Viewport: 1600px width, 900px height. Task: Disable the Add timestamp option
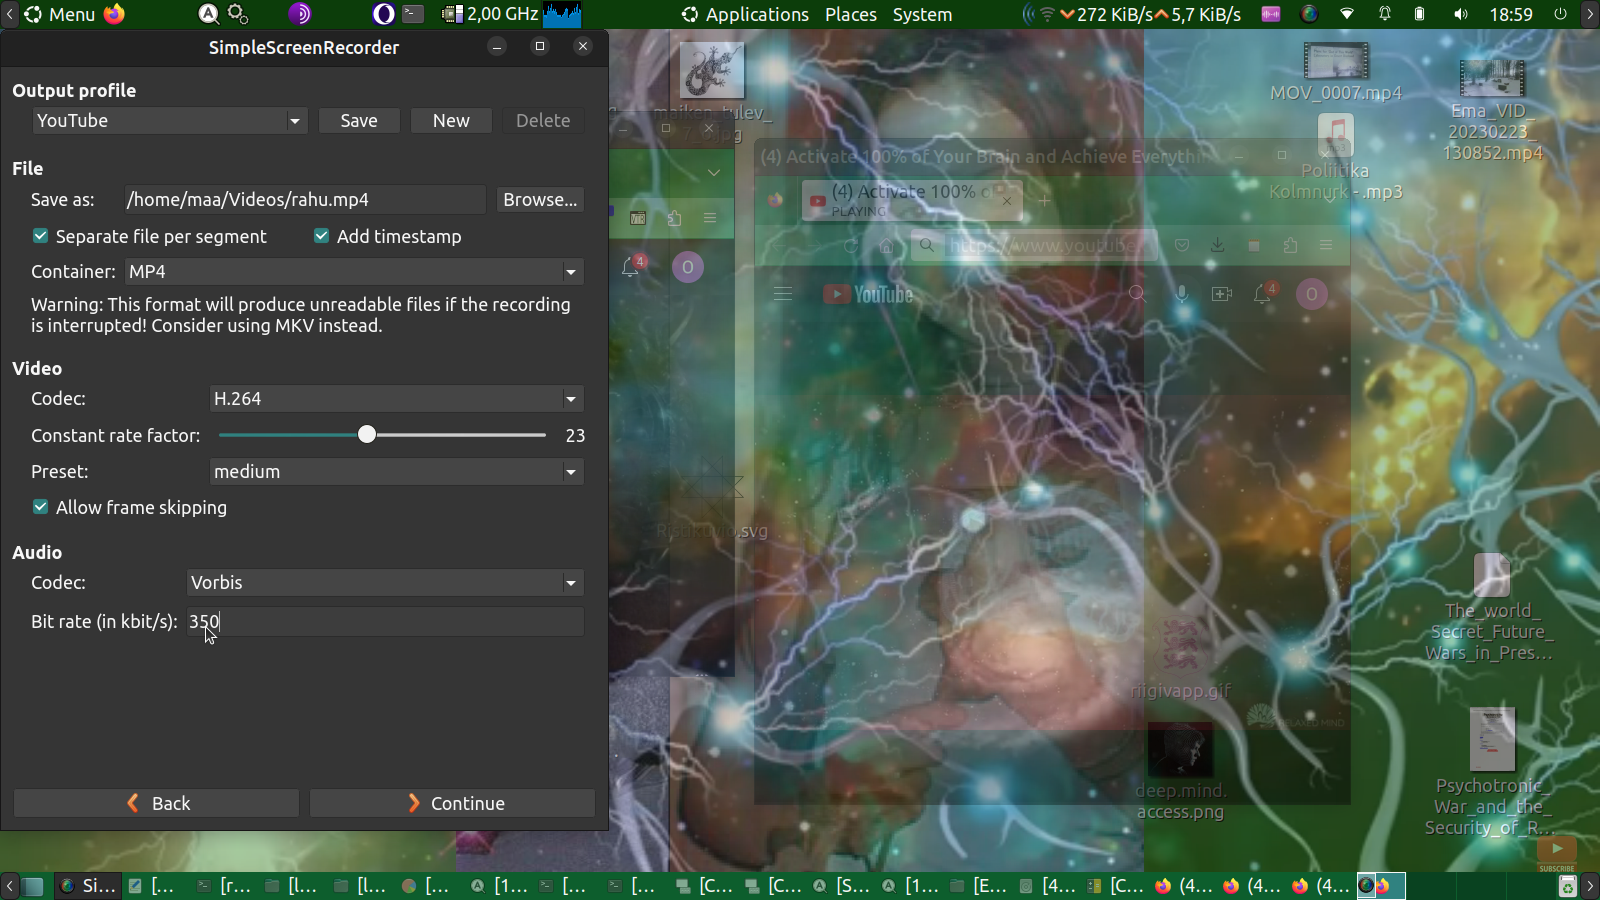point(322,236)
